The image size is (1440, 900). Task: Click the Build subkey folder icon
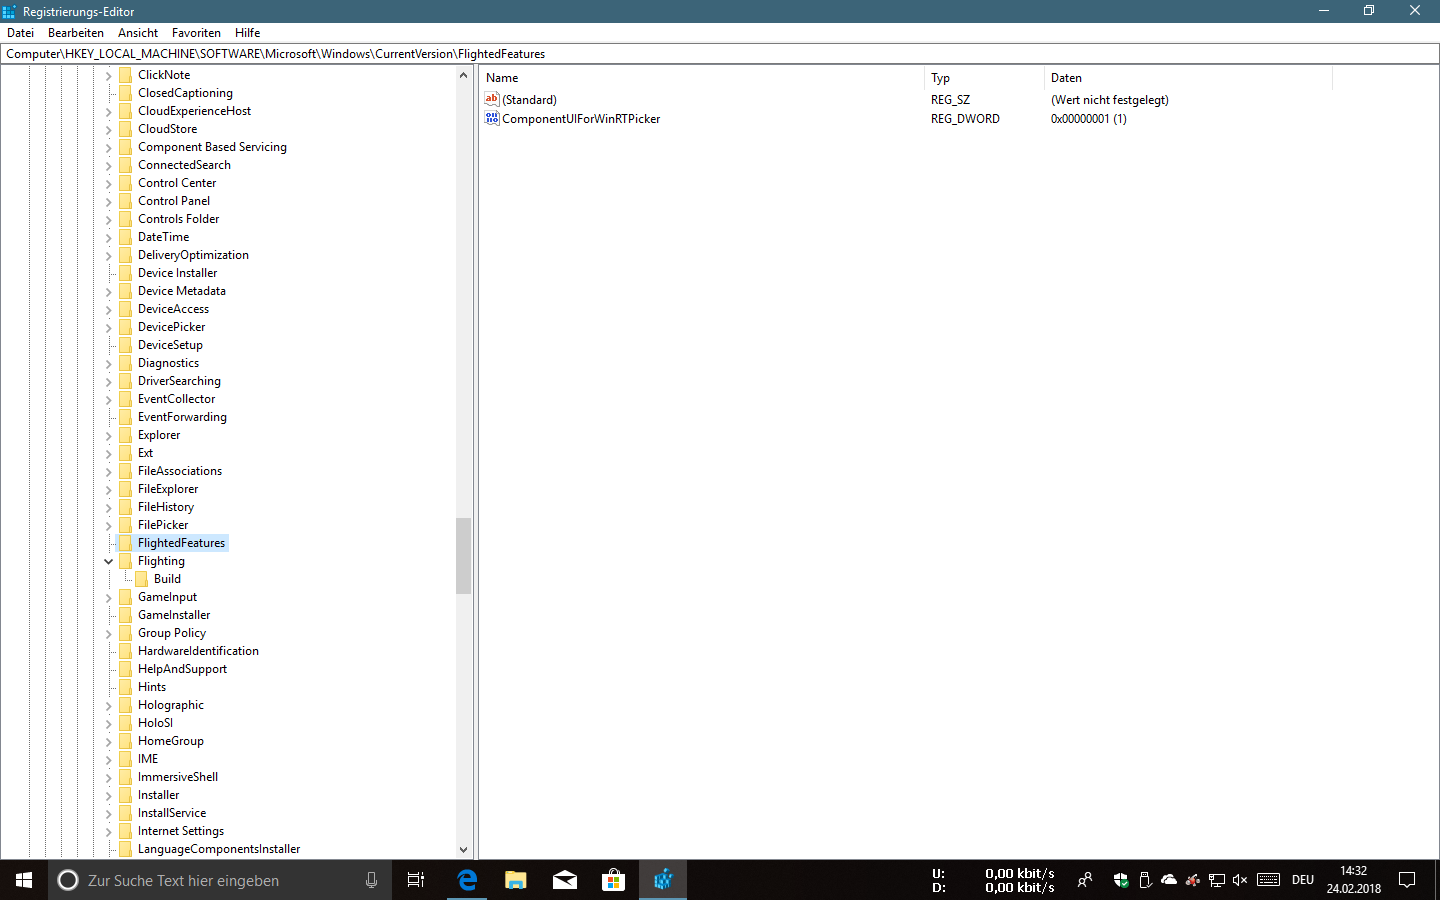pos(141,579)
